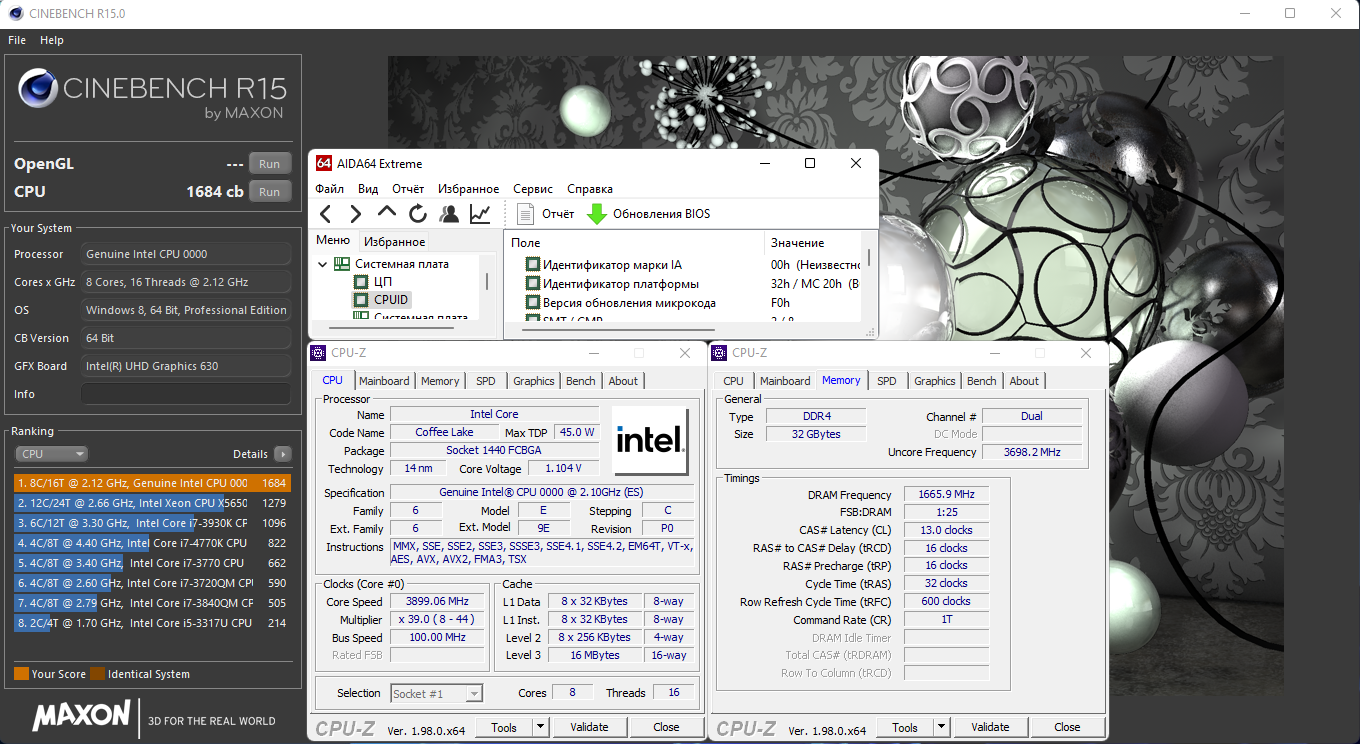The width and height of the screenshot is (1360, 744).
Task: Open the Сервис menu in AIDA64
Action: tap(532, 189)
